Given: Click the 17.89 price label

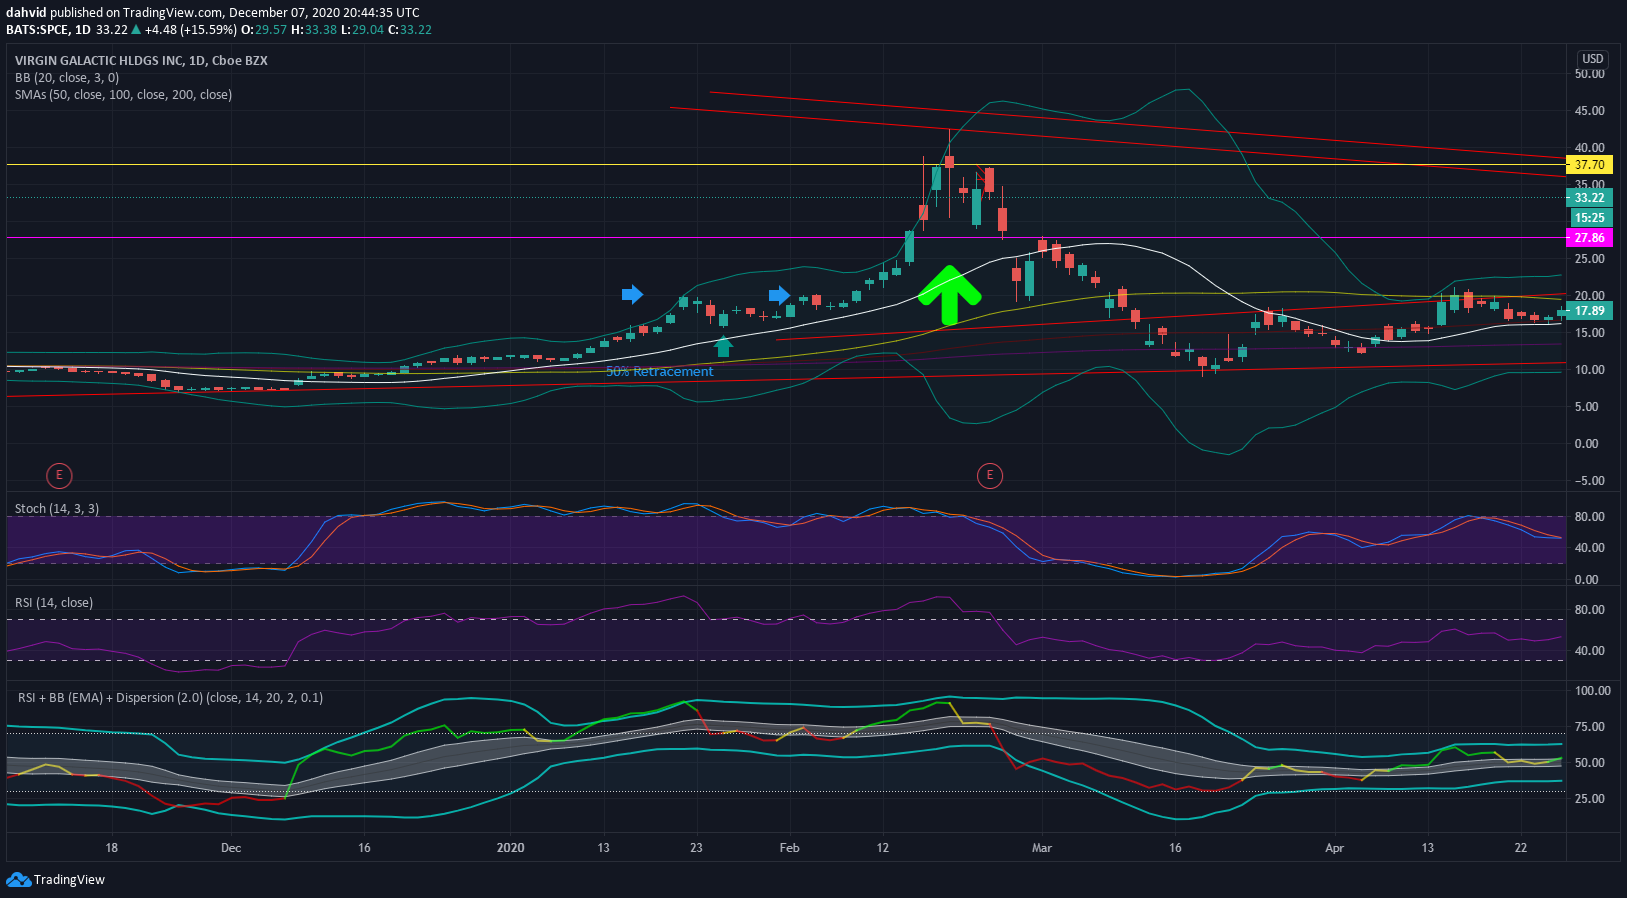Looking at the screenshot, I should (1589, 311).
